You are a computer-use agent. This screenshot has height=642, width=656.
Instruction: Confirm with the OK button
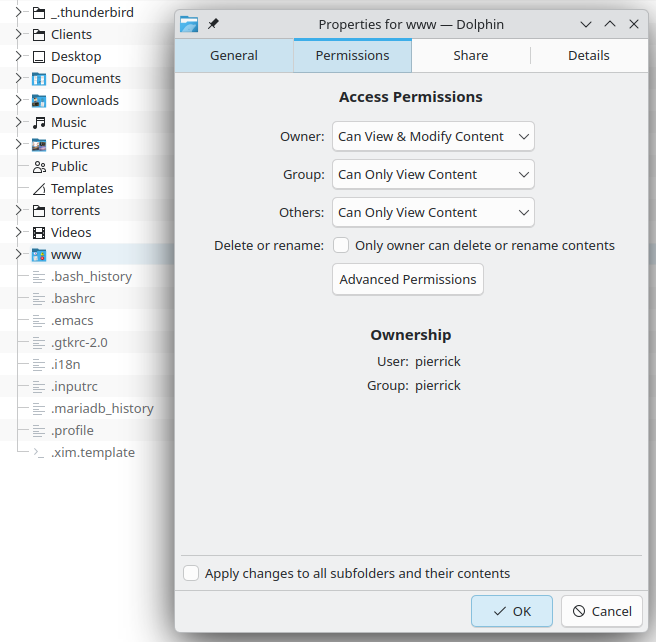pyautogui.click(x=512, y=611)
